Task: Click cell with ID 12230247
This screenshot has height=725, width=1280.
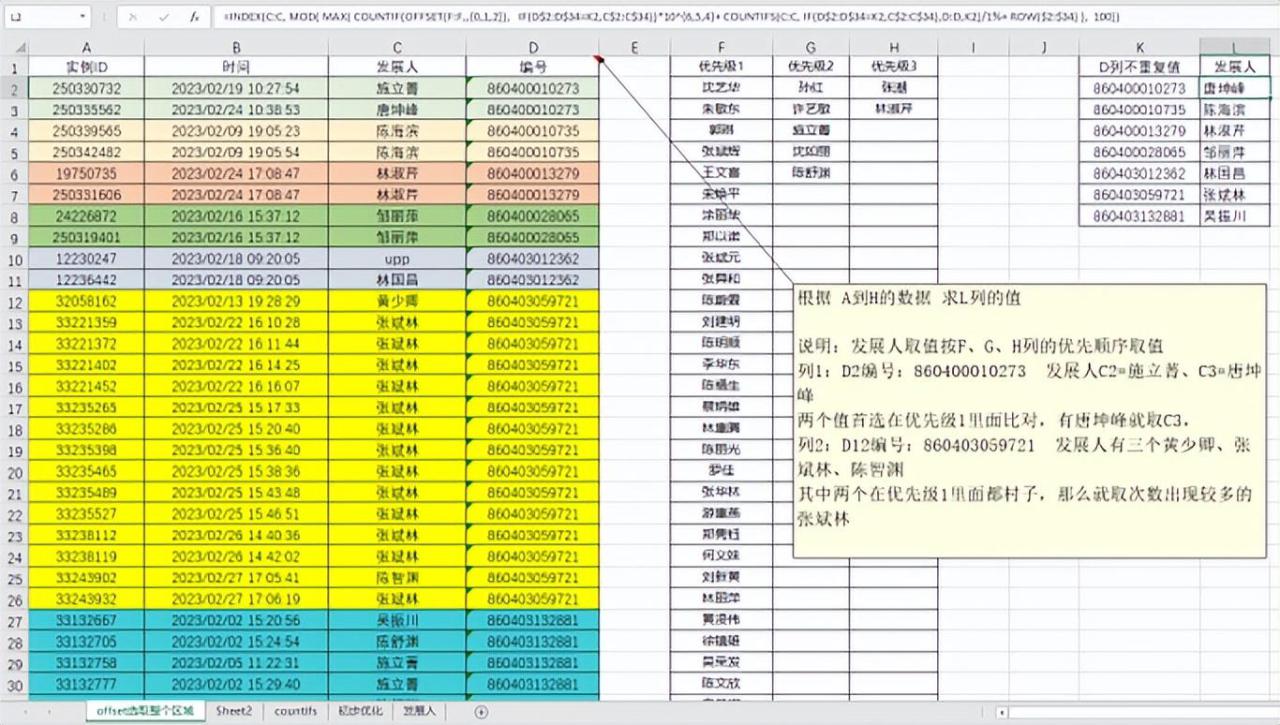Action: click(x=87, y=258)
